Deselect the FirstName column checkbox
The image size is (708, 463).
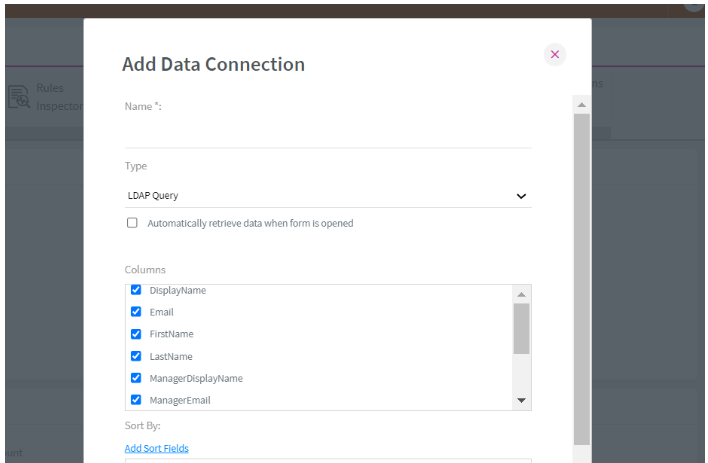click(136, 334)
